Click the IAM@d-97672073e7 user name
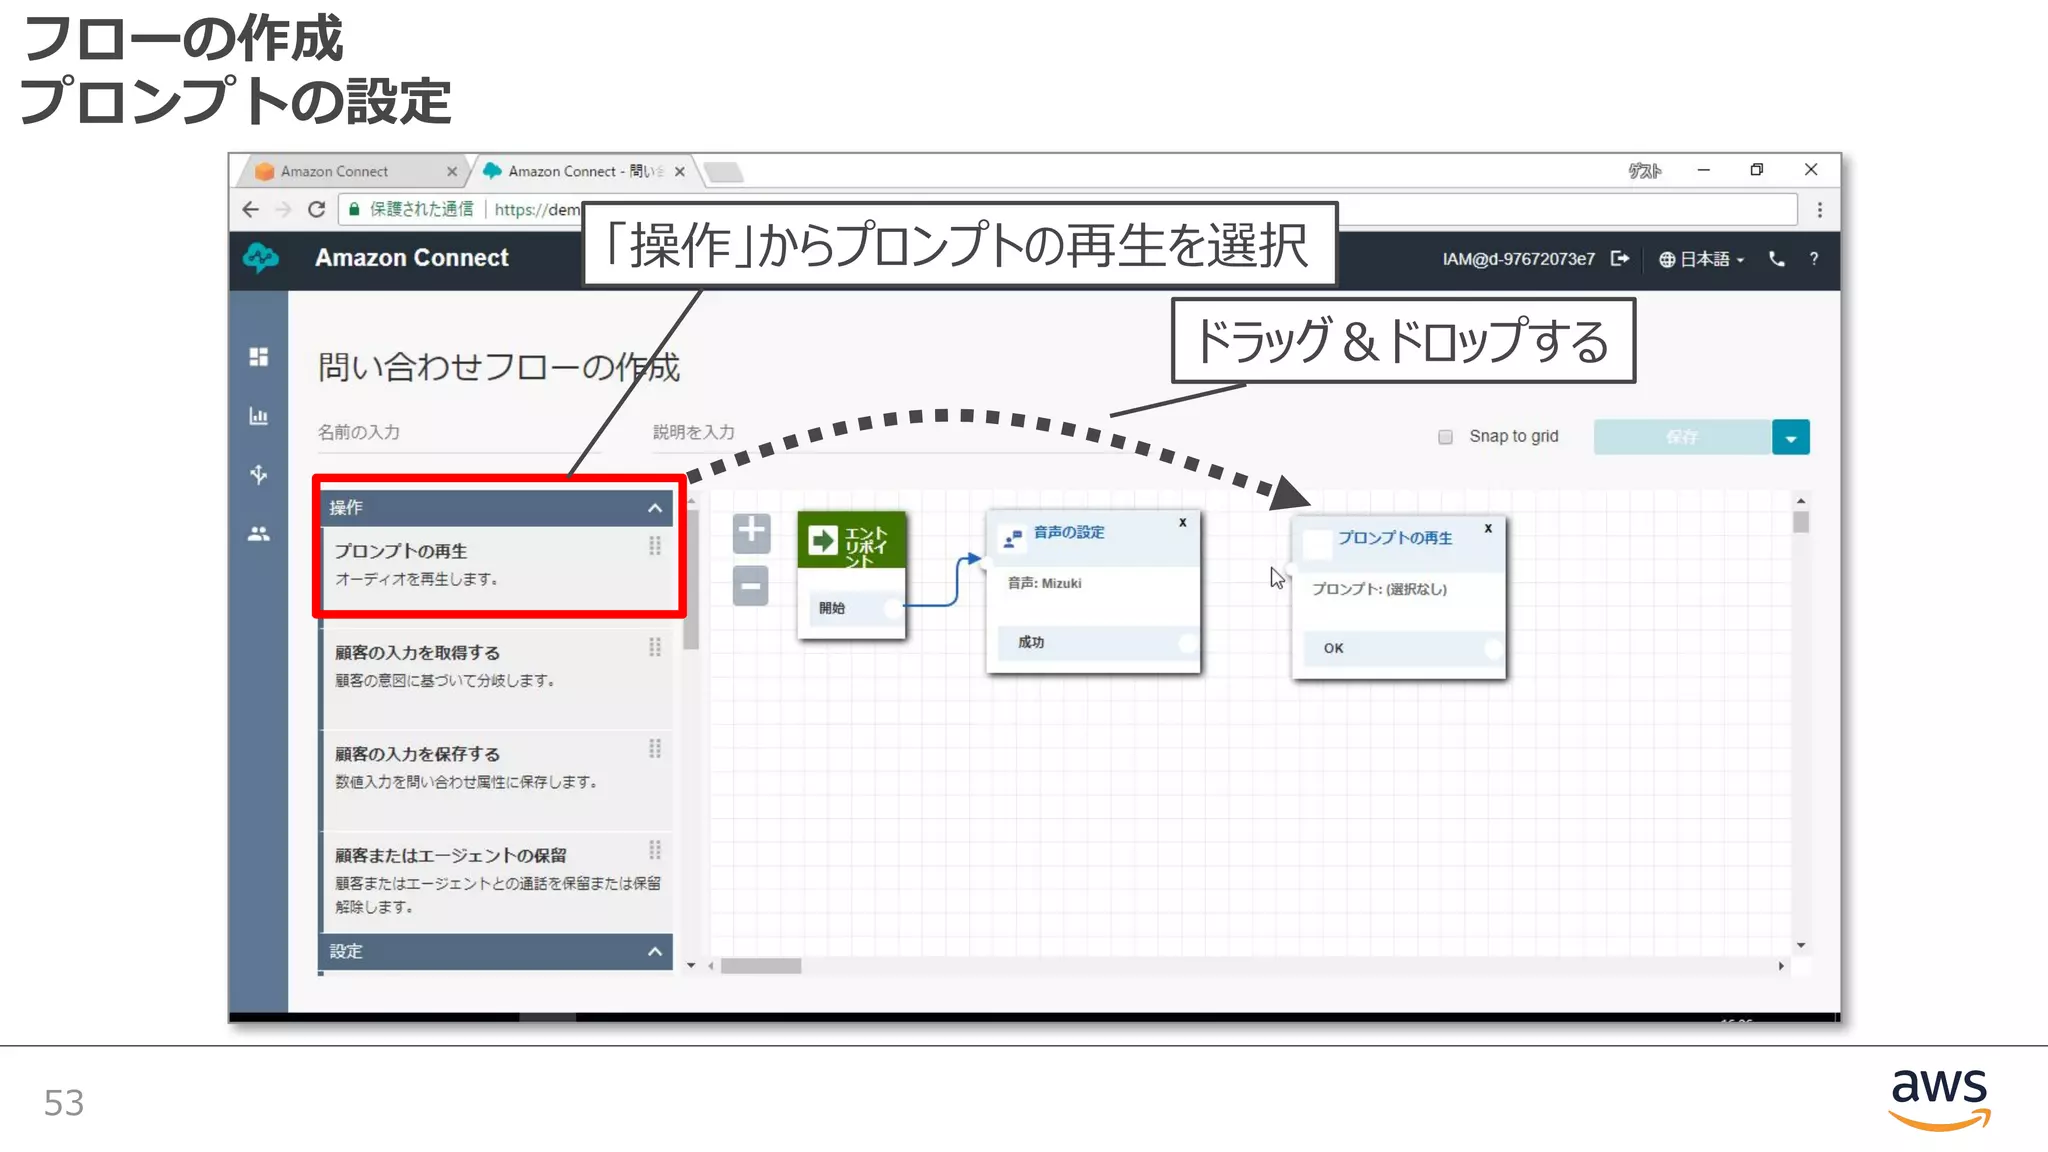 pyautogui.click(x=1518, y=259)
